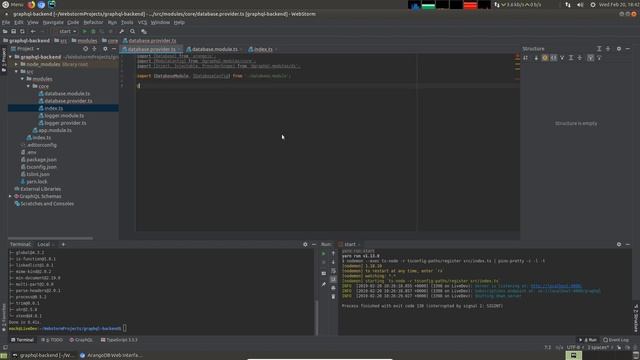Toggle Sort Alphabetically in Structure panel
Screen dimensions: 640x360
tap(536, 58)
